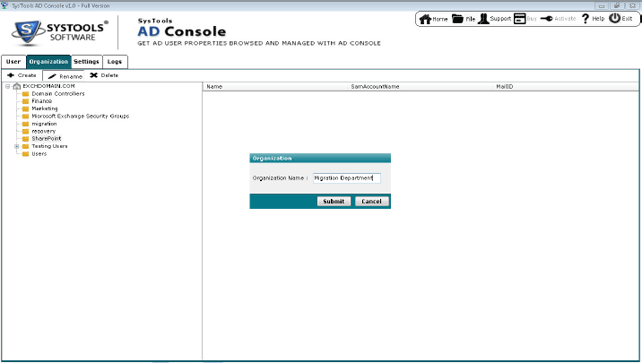Select the Organization tab
The height and width of the screenshot is (363, 642).
click(48, 62)
